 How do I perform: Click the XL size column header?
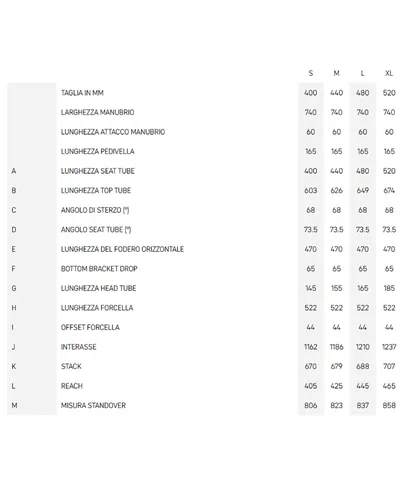click(389, 73)
